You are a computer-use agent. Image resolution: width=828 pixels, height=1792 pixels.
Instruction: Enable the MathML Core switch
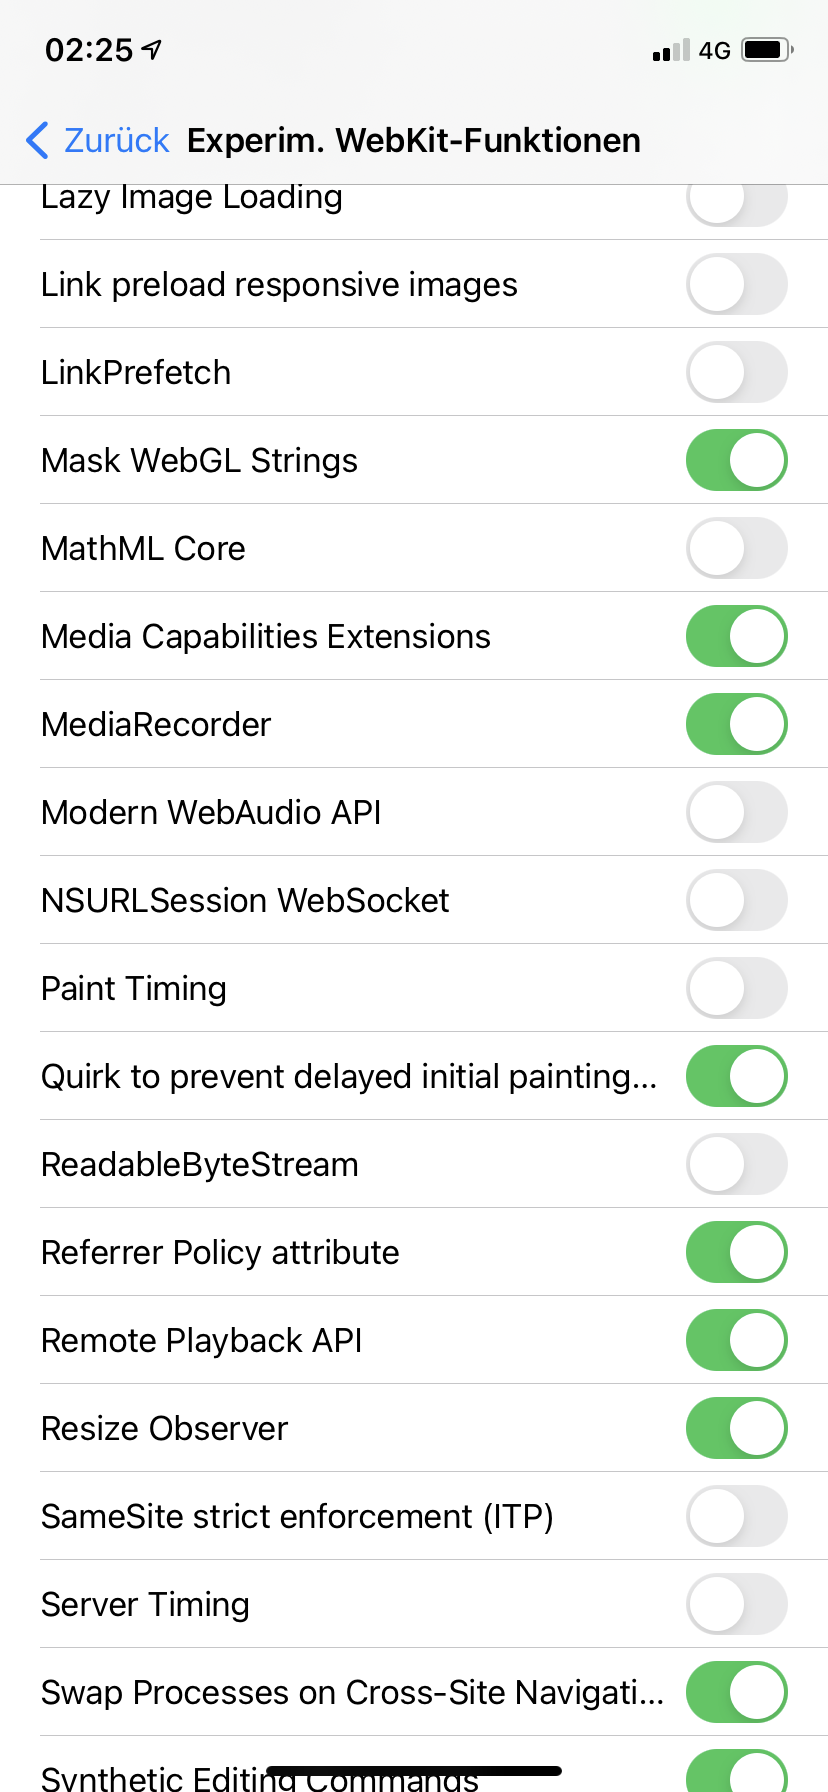point(736,548)
